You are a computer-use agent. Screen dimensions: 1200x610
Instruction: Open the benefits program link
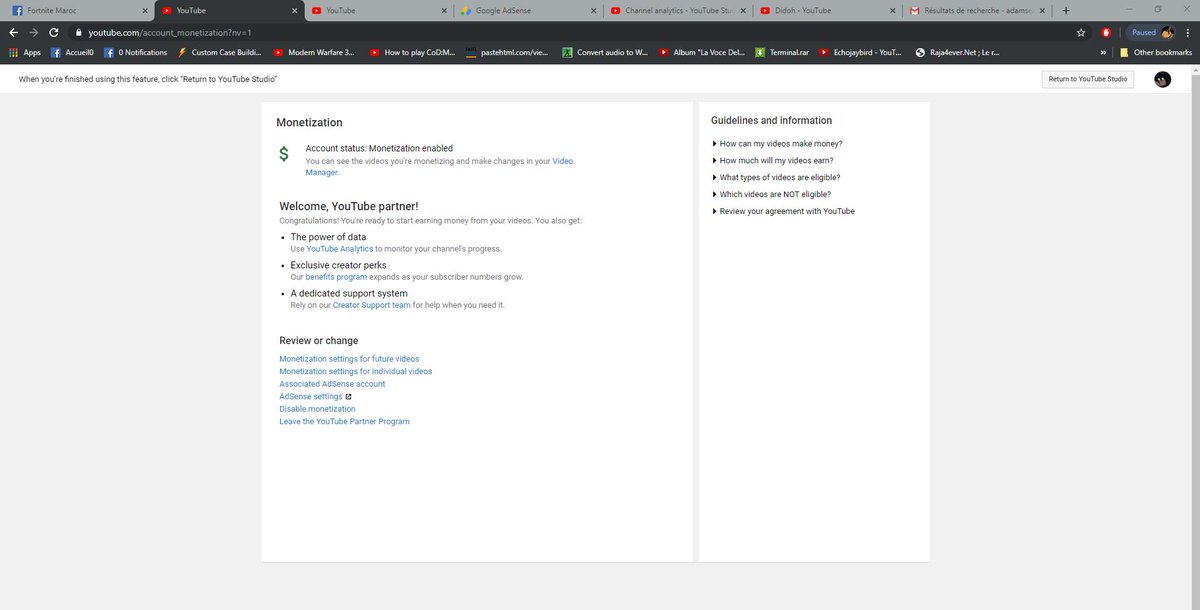[336, 277]
